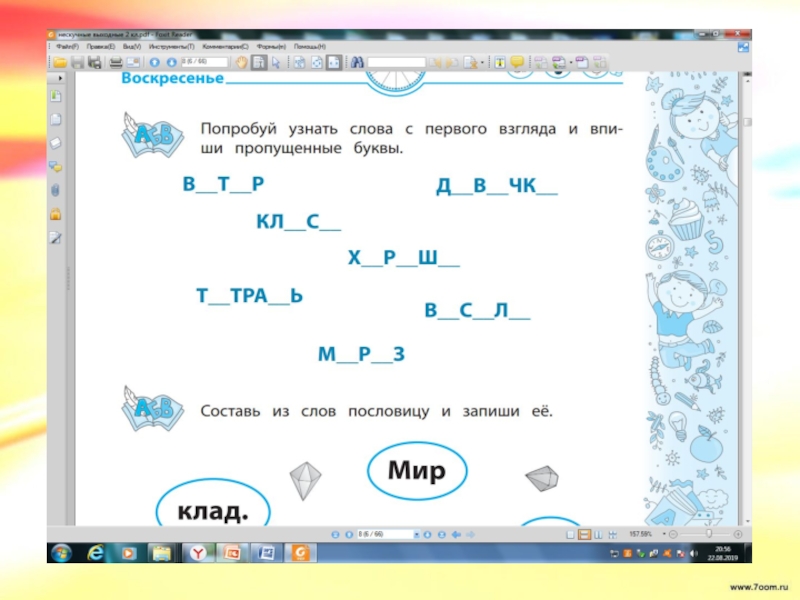Jump to the first page in the status bar
Viewport: 800px width, 600px height.
tap(335, 535)
